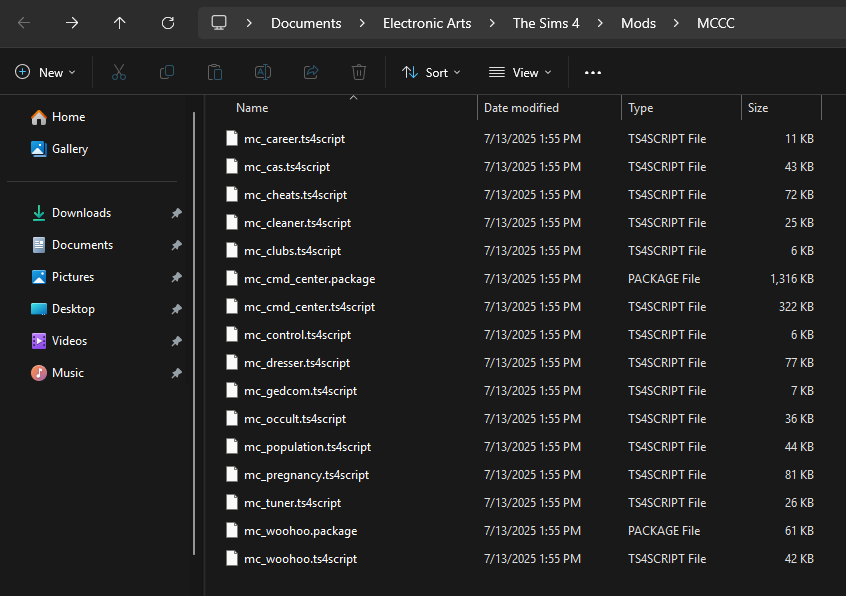The width and height of the screenshot is (846, 596).
Task: Click the pin icon next to Music
Action: pyautogui.click(x=176, y=372)
